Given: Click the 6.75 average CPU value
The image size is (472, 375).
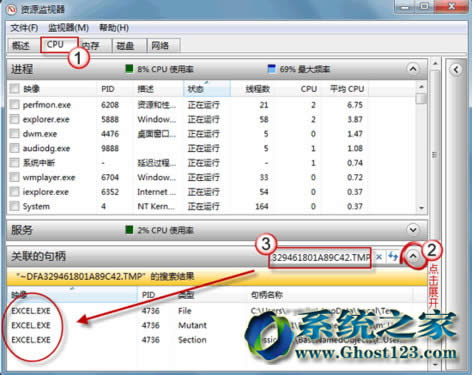Looking at the screenshot, I should (x=355, y=105).
